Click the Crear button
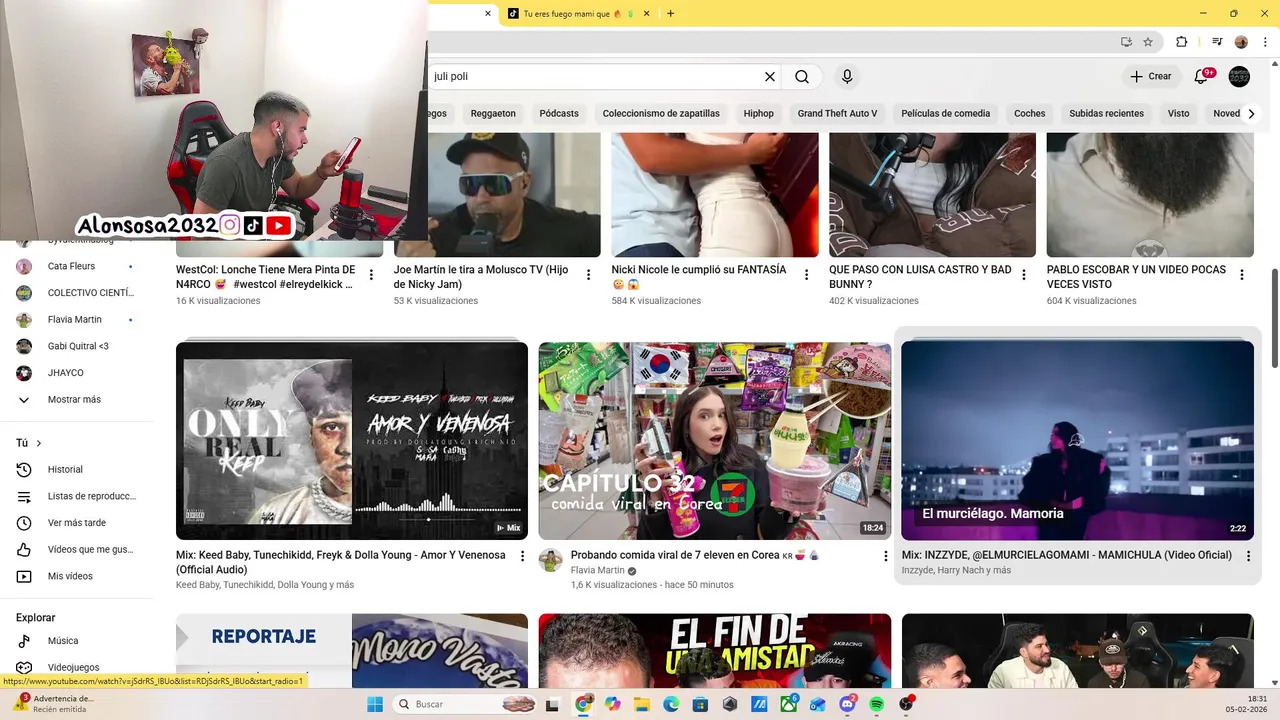Viewport: 1280px width, 720px height. (x=1150, y=76)
